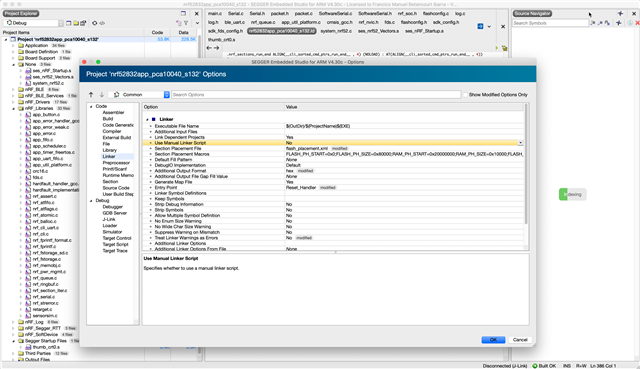
Task: Select Debugger under Debug category
Action: click(113, 207)
